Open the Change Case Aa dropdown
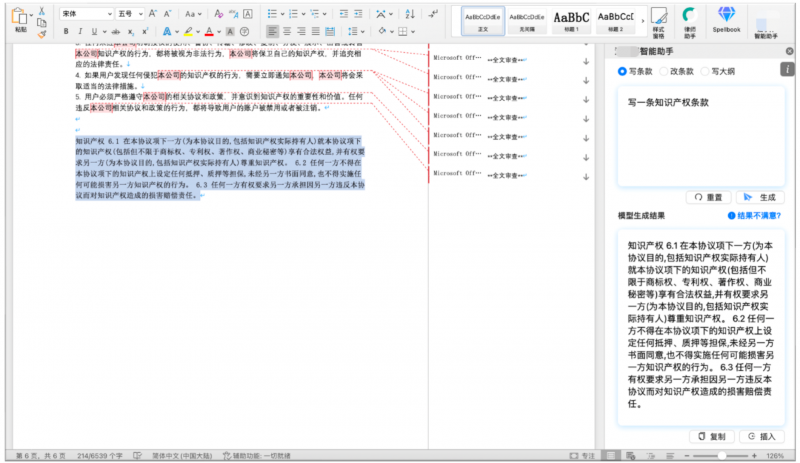Viewport: 800px width, 463px height. coord(193,14)
